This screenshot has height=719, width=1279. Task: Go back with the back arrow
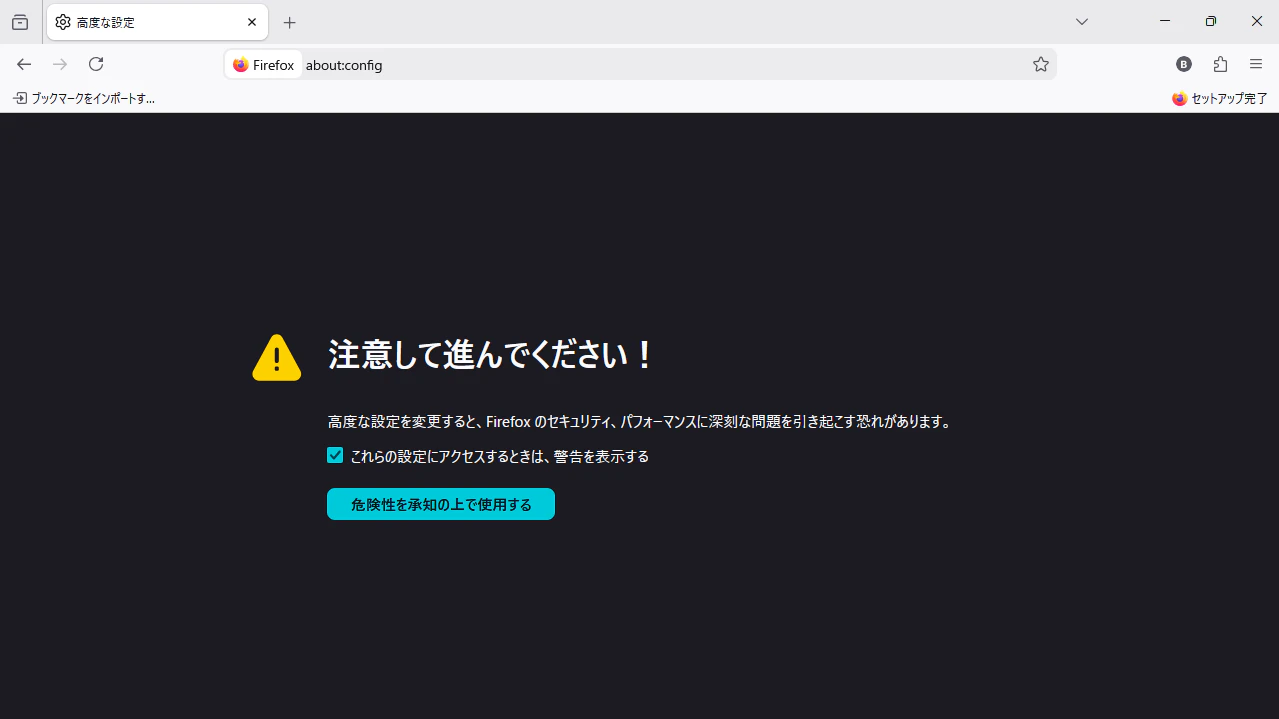(24, 64)
